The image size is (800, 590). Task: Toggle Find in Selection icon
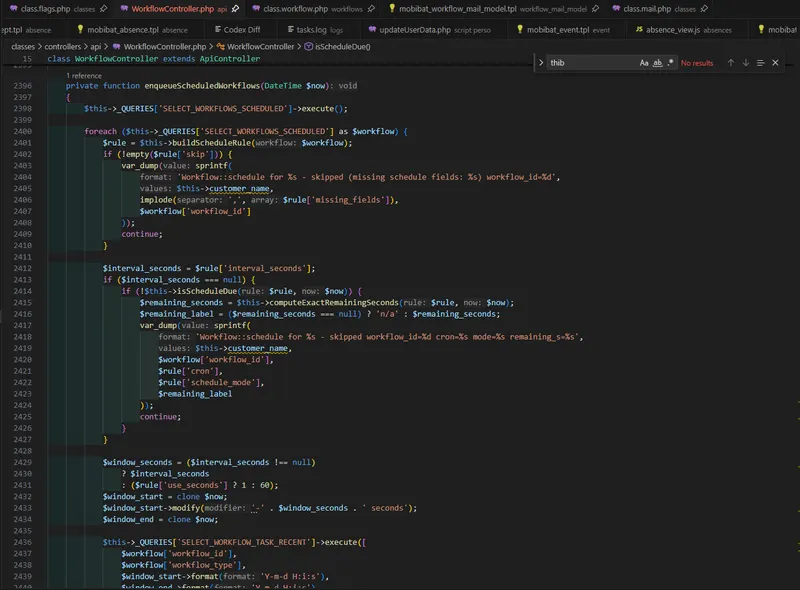pos(760,63)
